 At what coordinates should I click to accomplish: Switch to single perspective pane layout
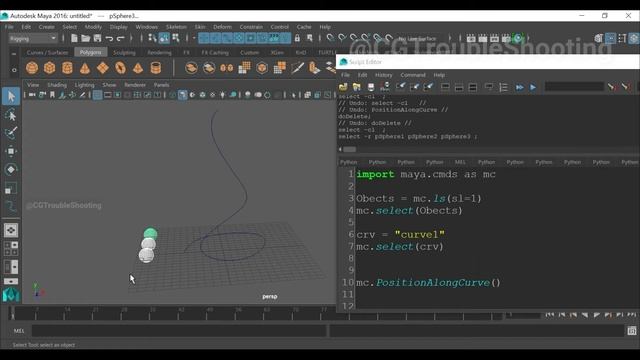(x=11, y=230)
